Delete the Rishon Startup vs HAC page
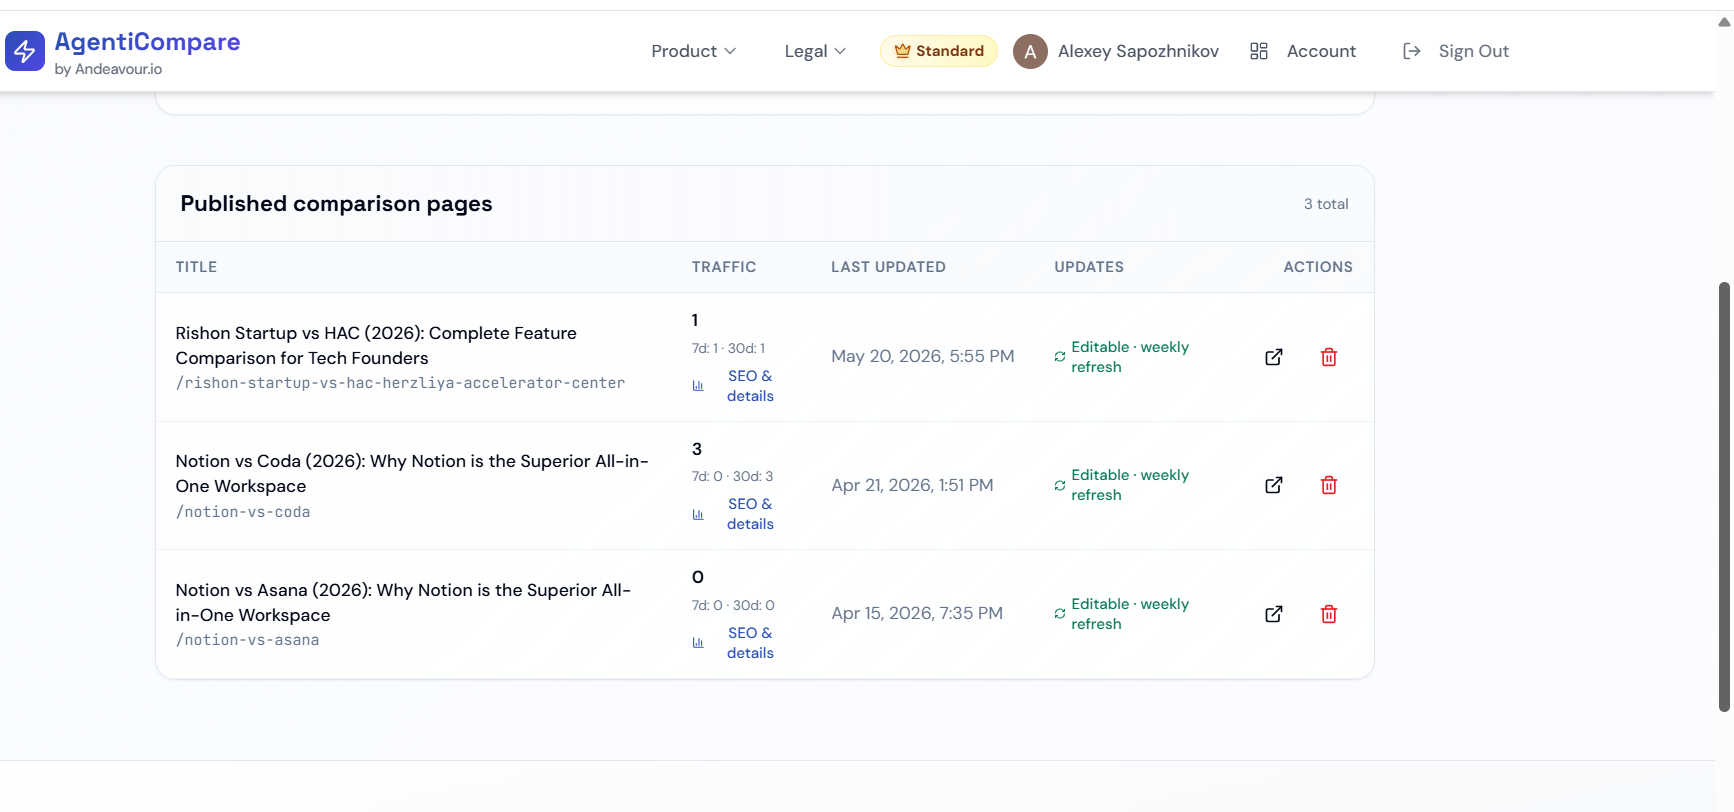The image size is (1734, 812). coord(1329,357)
